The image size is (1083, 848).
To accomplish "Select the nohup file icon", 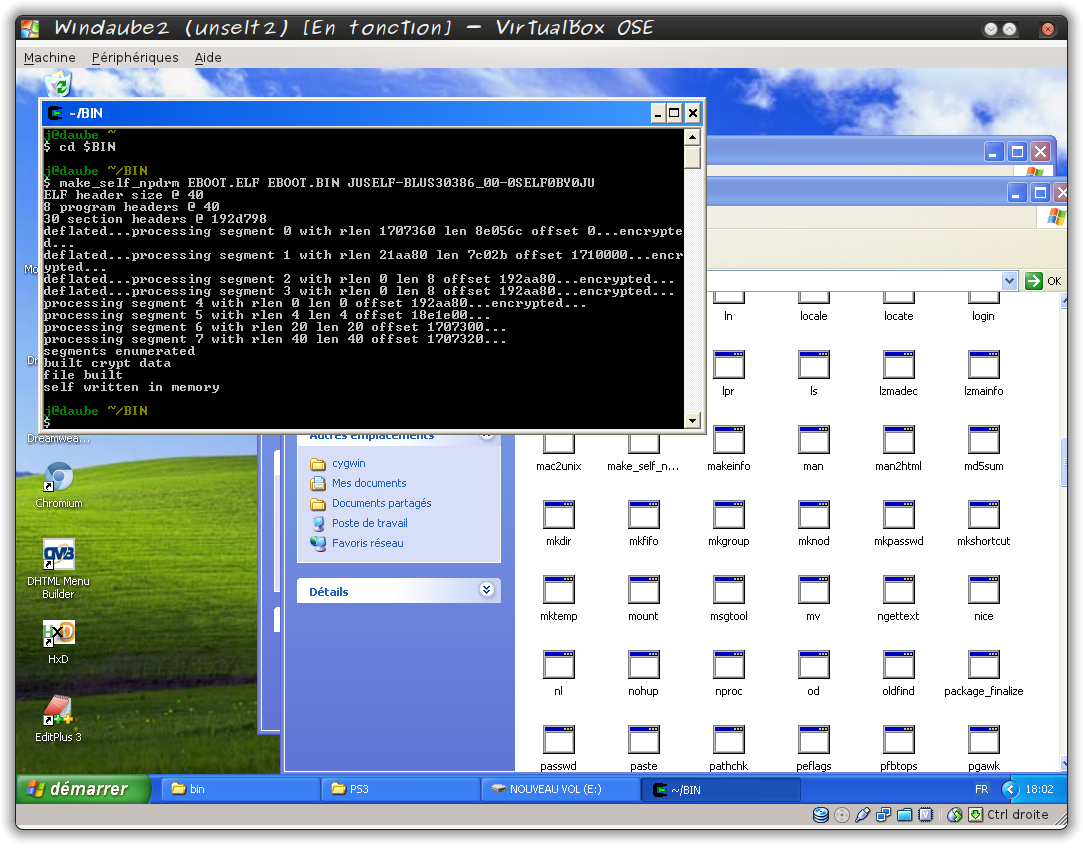I will tap(644, 665).
